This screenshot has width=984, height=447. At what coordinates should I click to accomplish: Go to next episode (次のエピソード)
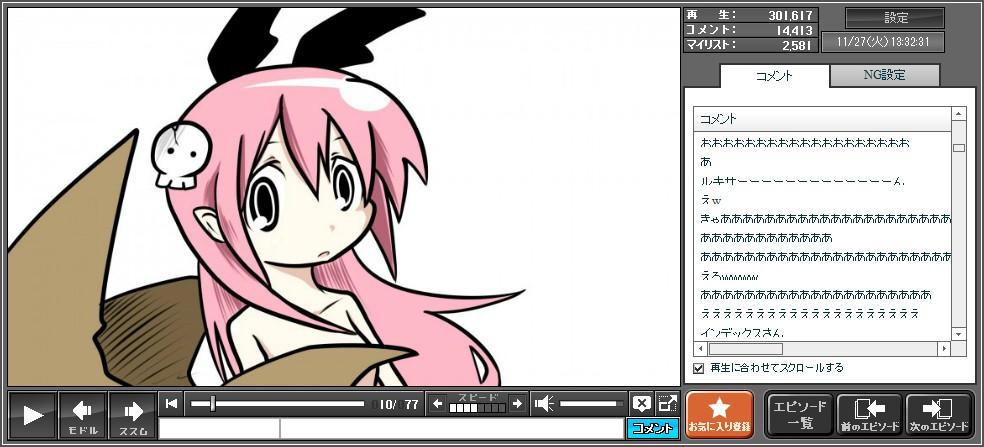click(x=939, y=414)
